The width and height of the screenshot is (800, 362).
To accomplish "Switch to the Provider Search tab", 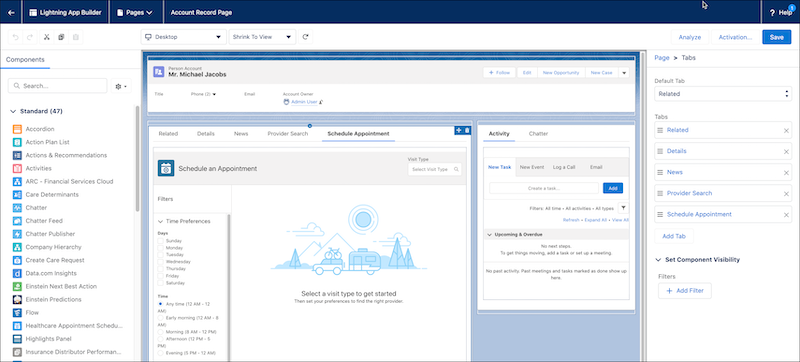I will 288,134.
